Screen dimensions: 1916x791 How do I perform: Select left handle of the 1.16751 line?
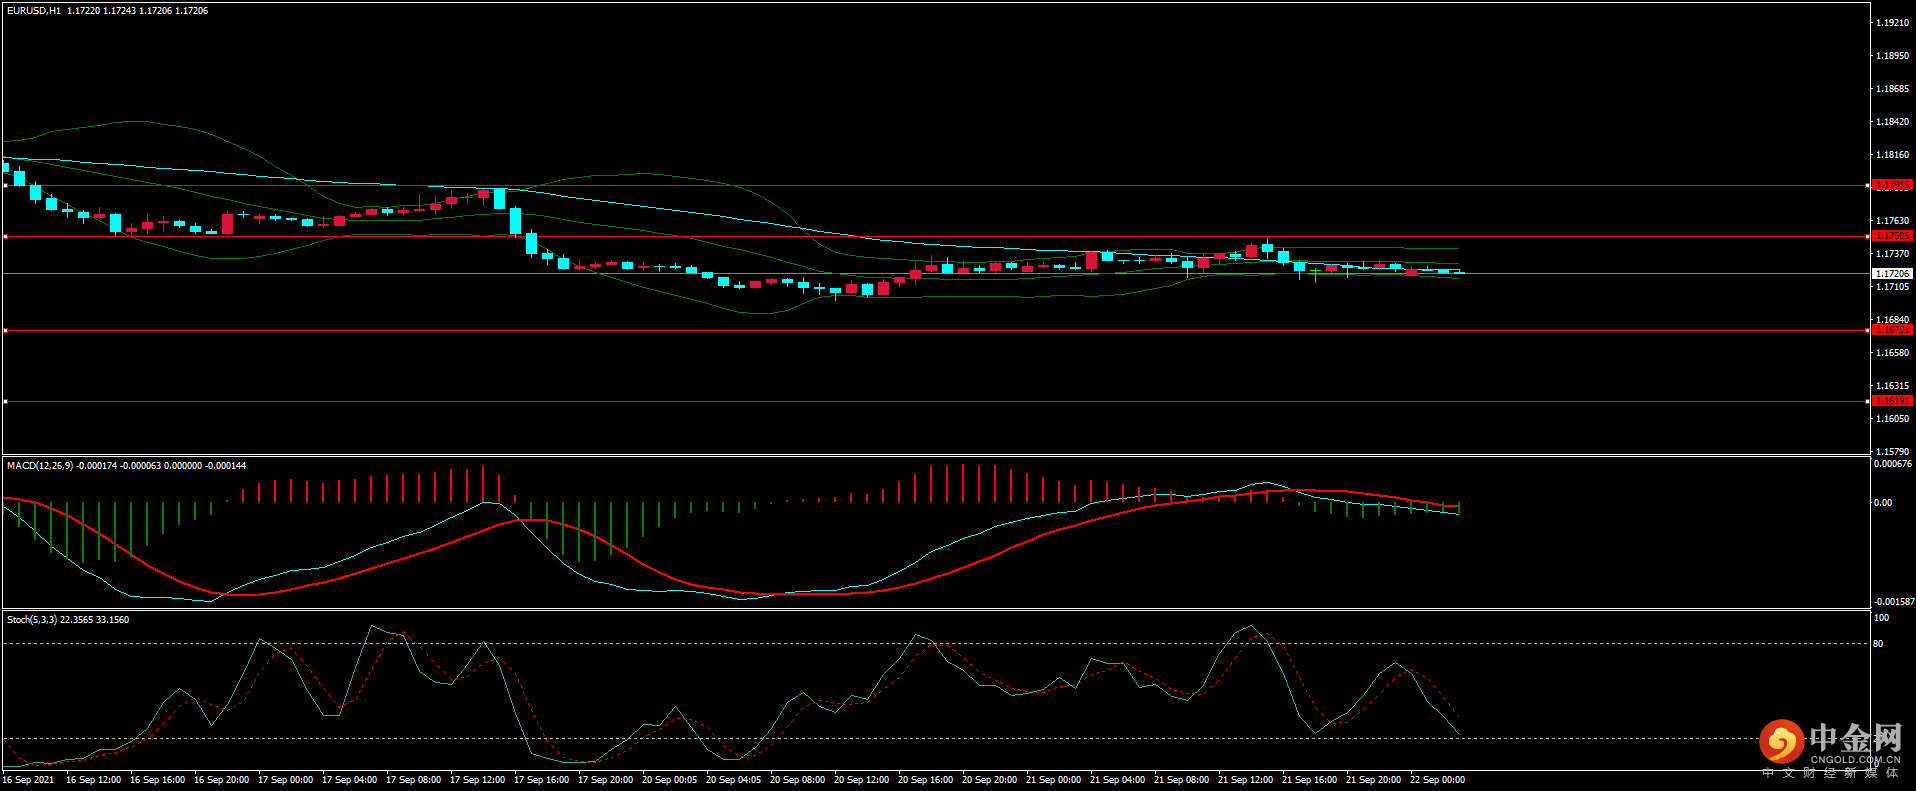point(5,330)
